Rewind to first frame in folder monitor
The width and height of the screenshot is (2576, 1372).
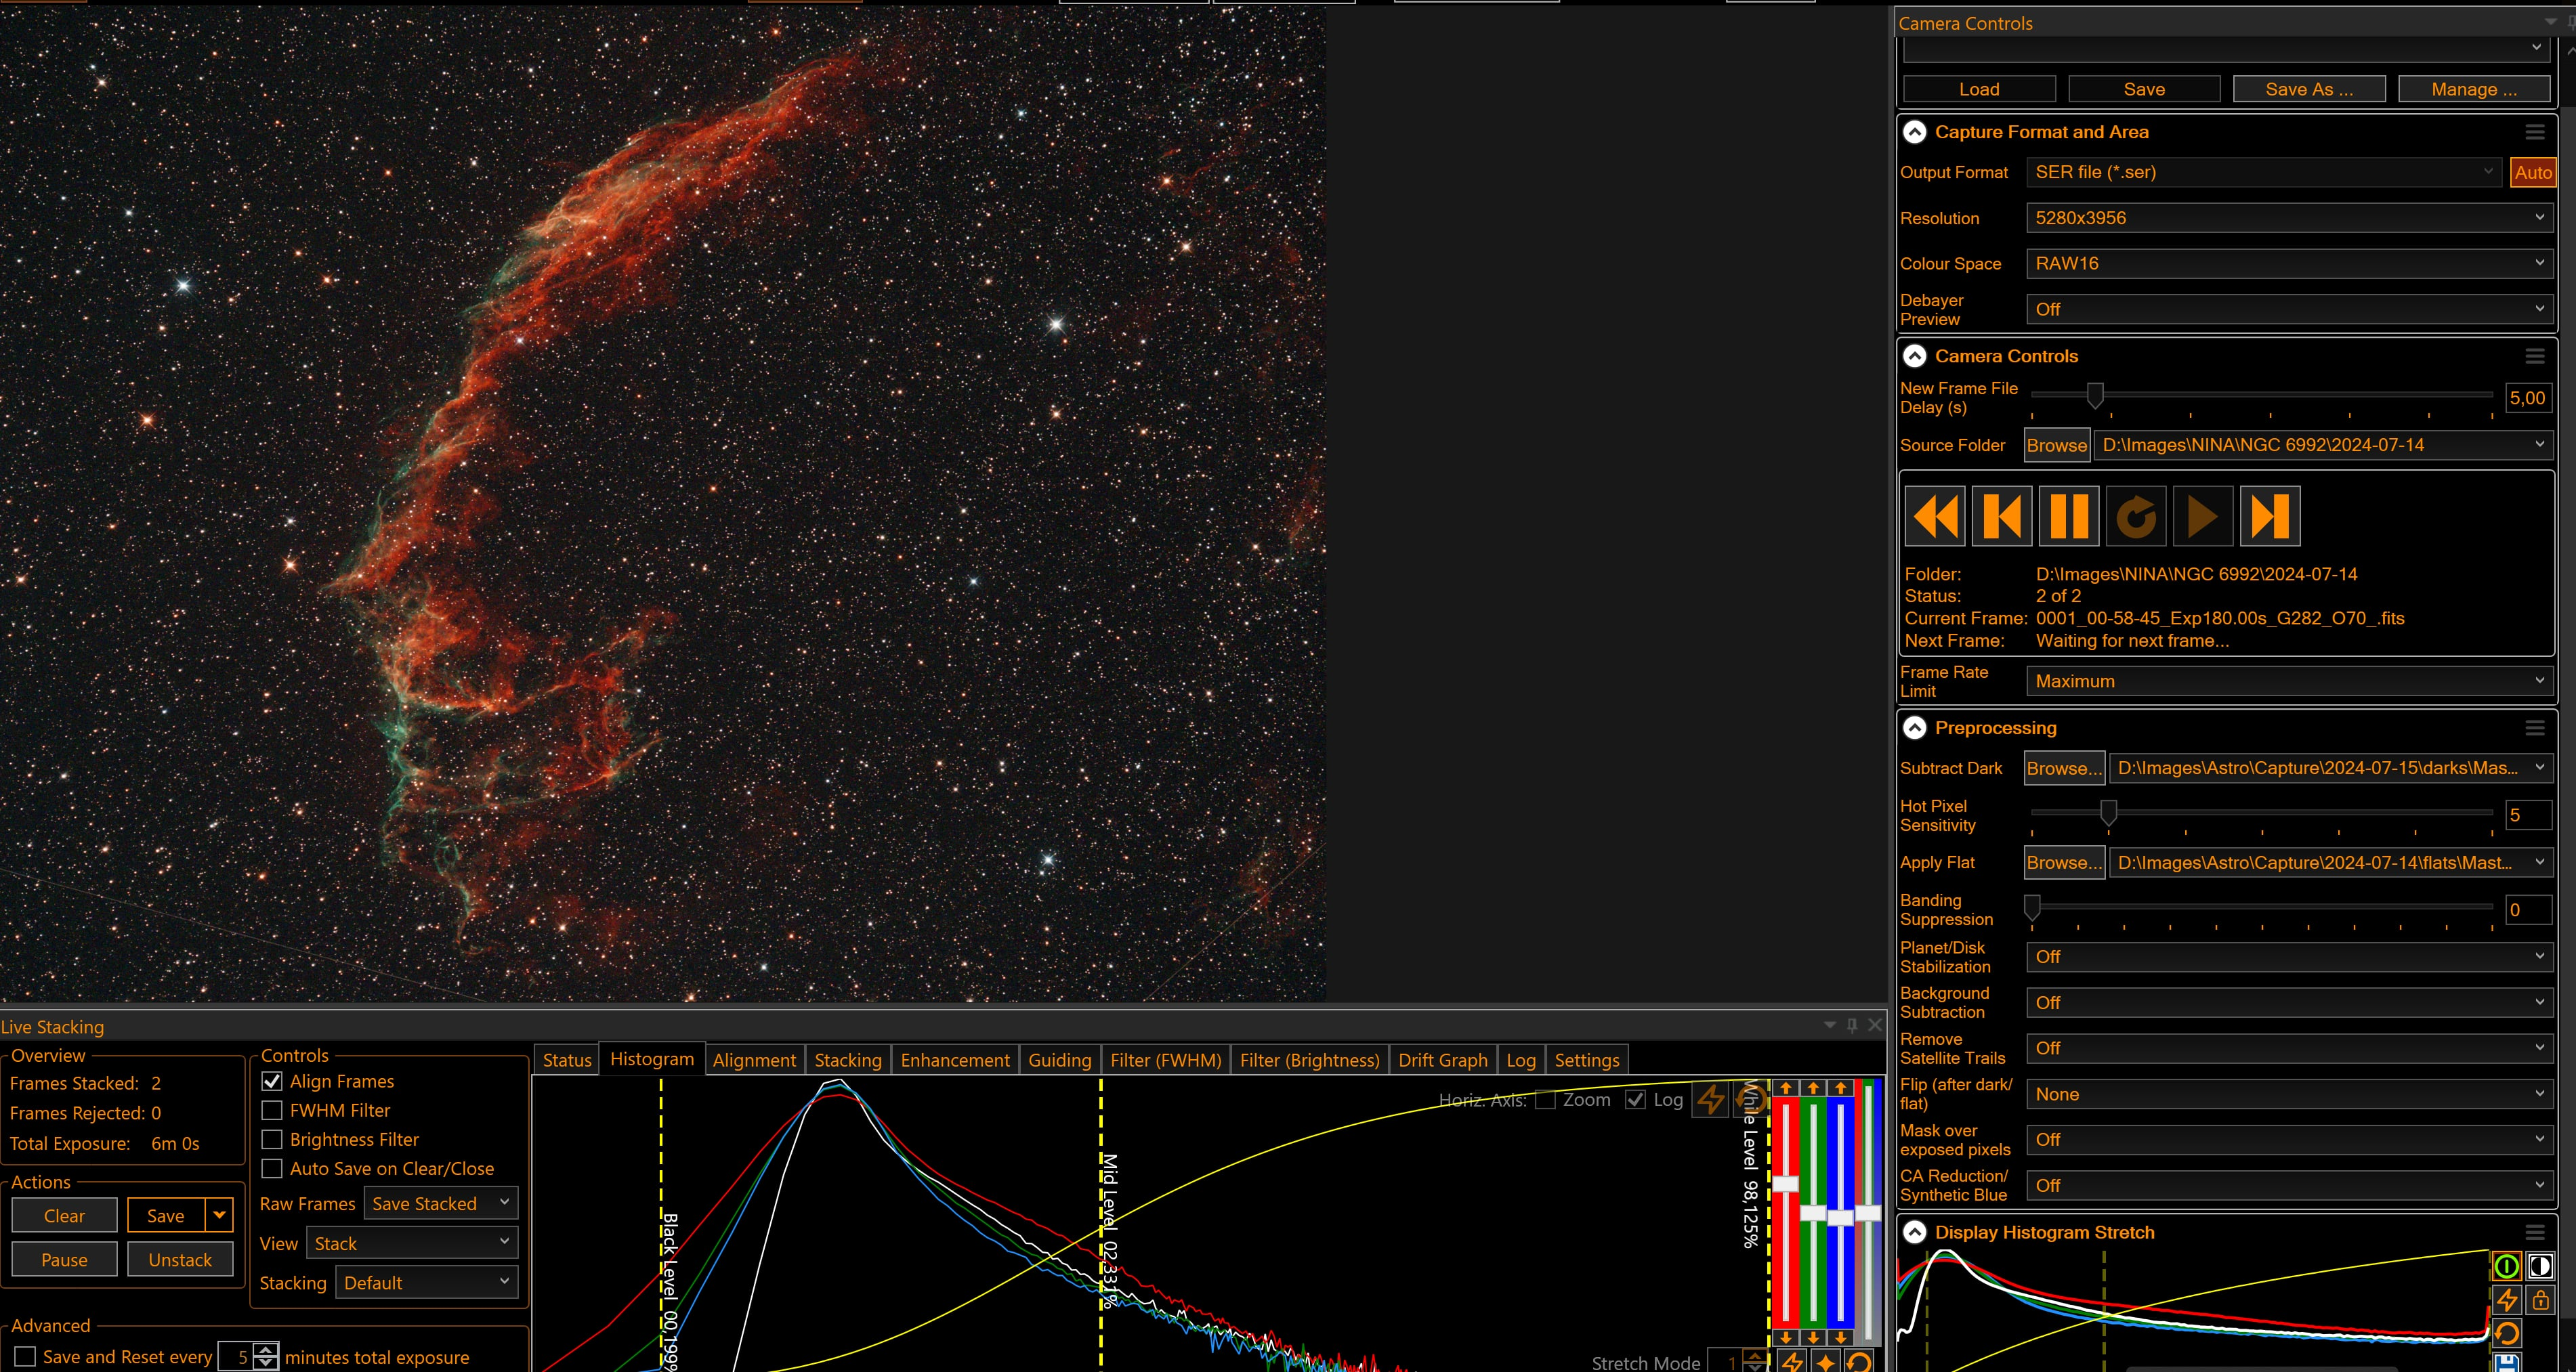coord(1935,516)
